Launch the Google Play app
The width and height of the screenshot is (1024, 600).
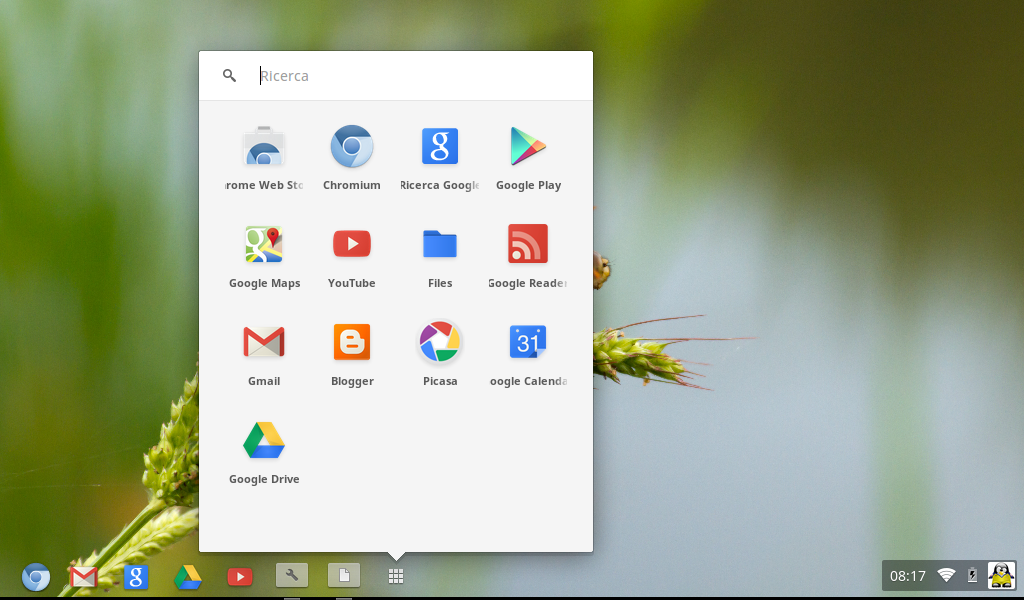click(x=528, y=146)
